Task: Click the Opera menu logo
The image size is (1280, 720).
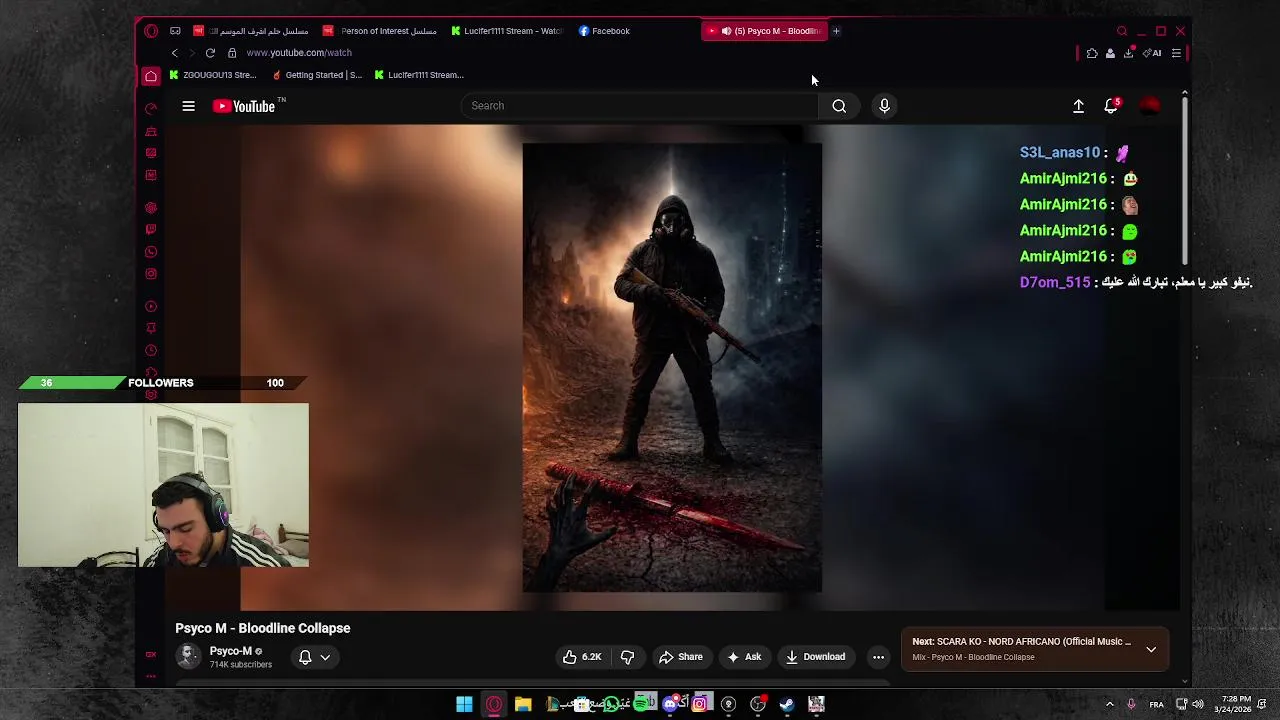Action: tap(151, 31)
